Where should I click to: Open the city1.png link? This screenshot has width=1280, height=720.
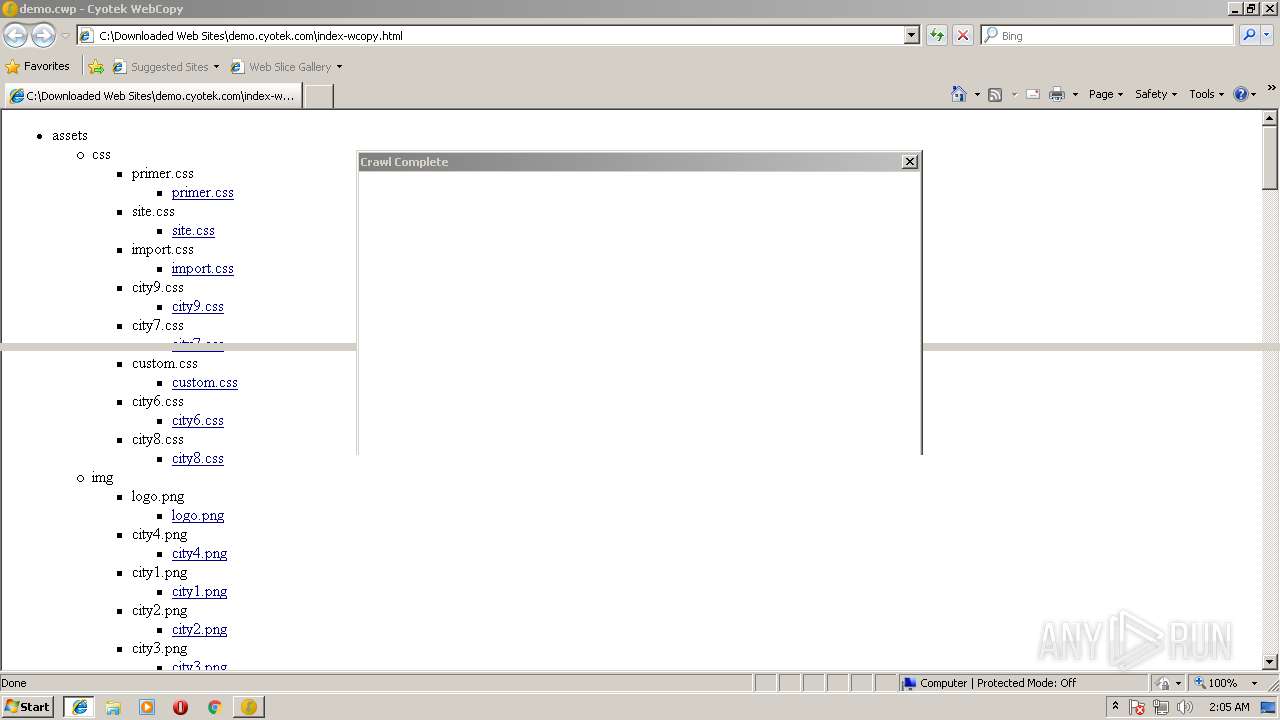tap(199, 591)
